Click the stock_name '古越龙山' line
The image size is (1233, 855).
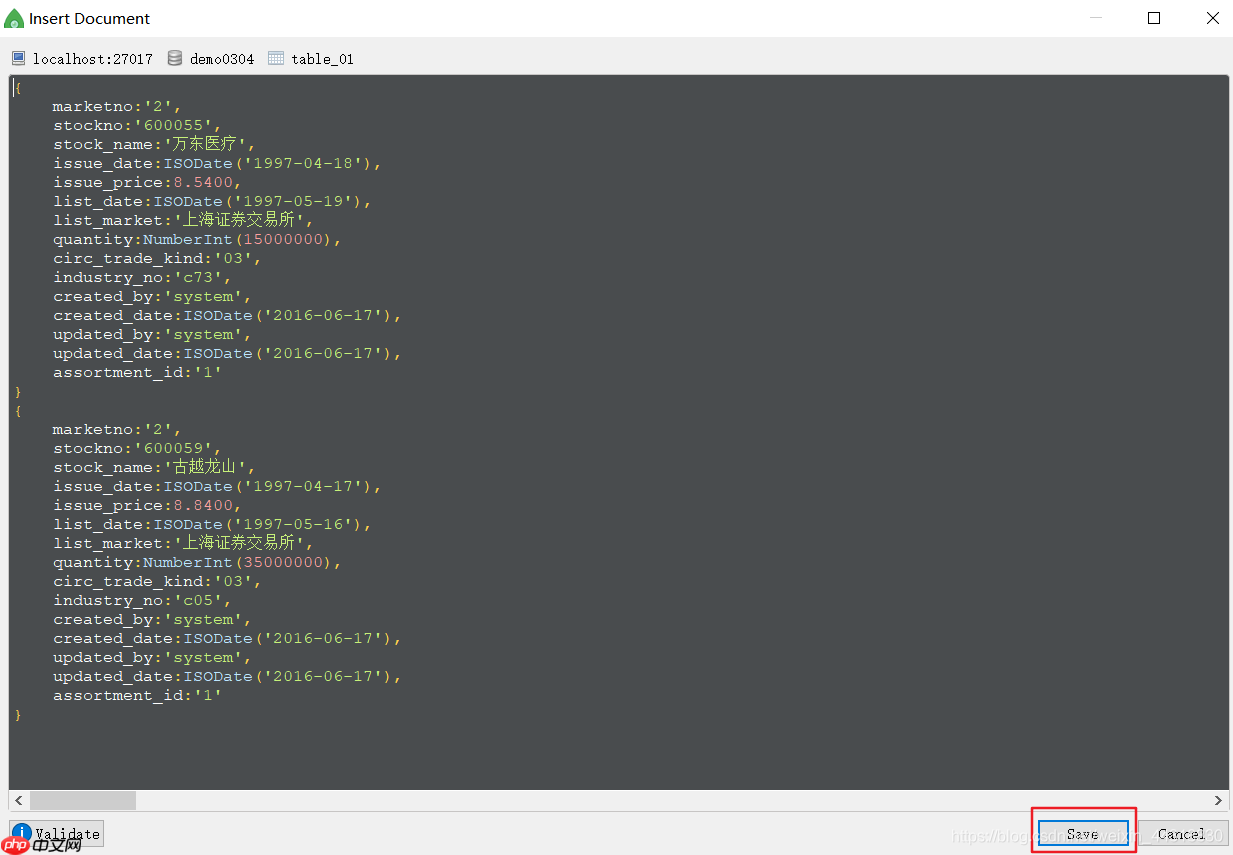click(x=154, y=467)
